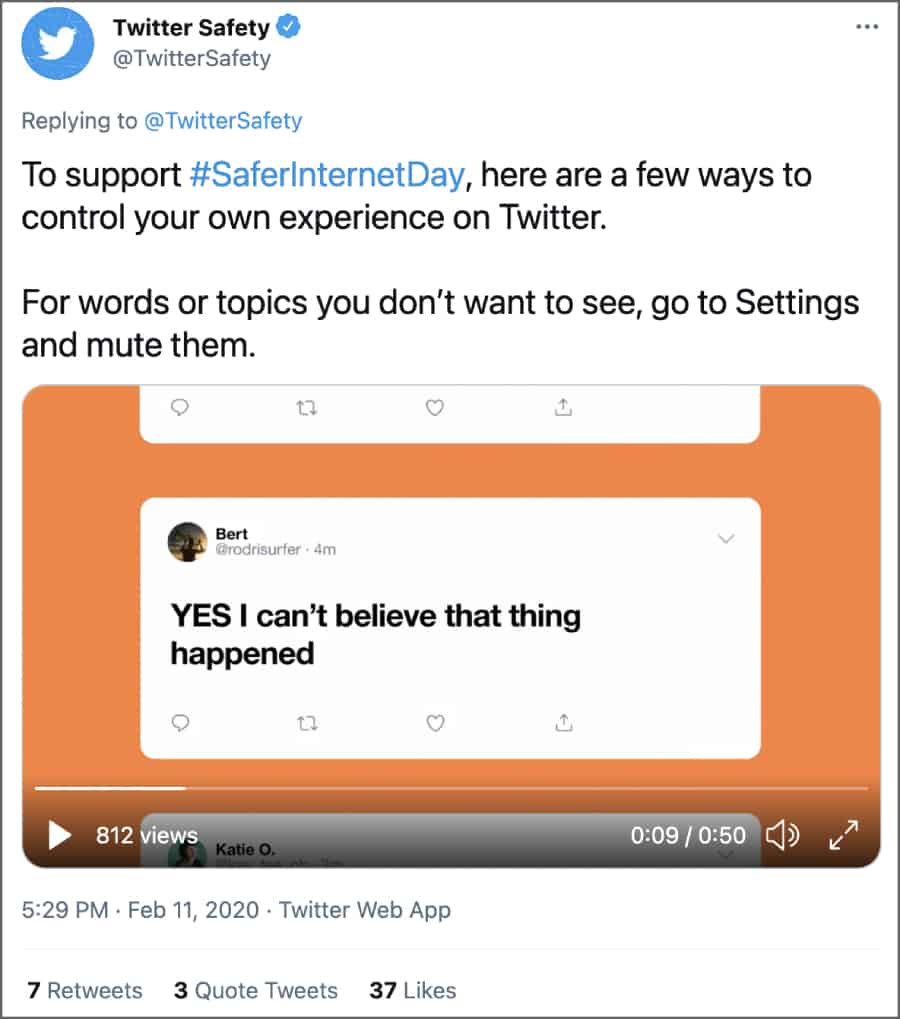Expand the chevron on Bert's tweet
The height and width of the screenshot is (1019, 900).
point(727,539)
